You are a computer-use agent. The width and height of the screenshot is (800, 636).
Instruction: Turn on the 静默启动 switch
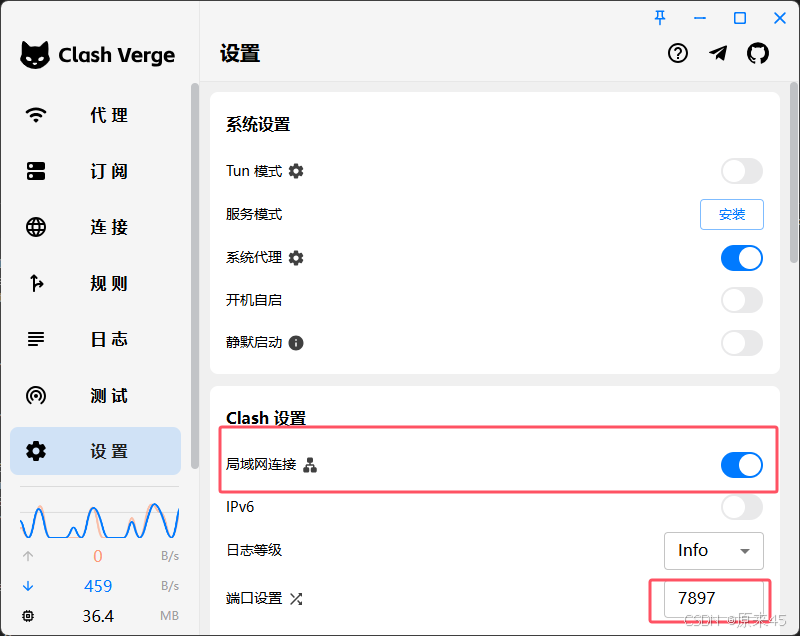[742, 343]
